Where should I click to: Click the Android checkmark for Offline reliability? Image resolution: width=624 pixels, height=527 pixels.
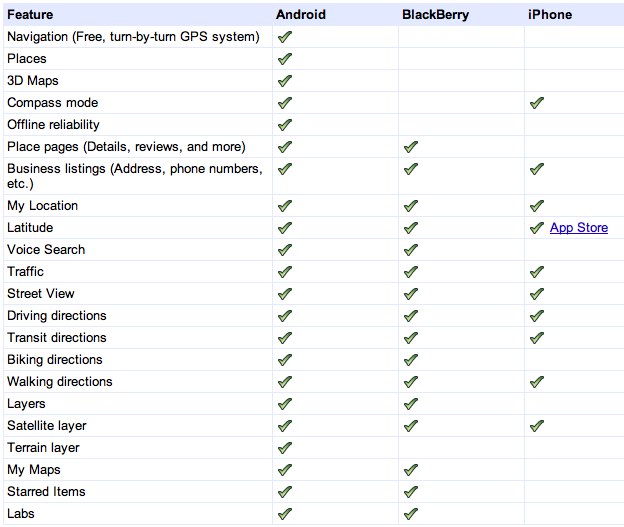click(285, 125)
